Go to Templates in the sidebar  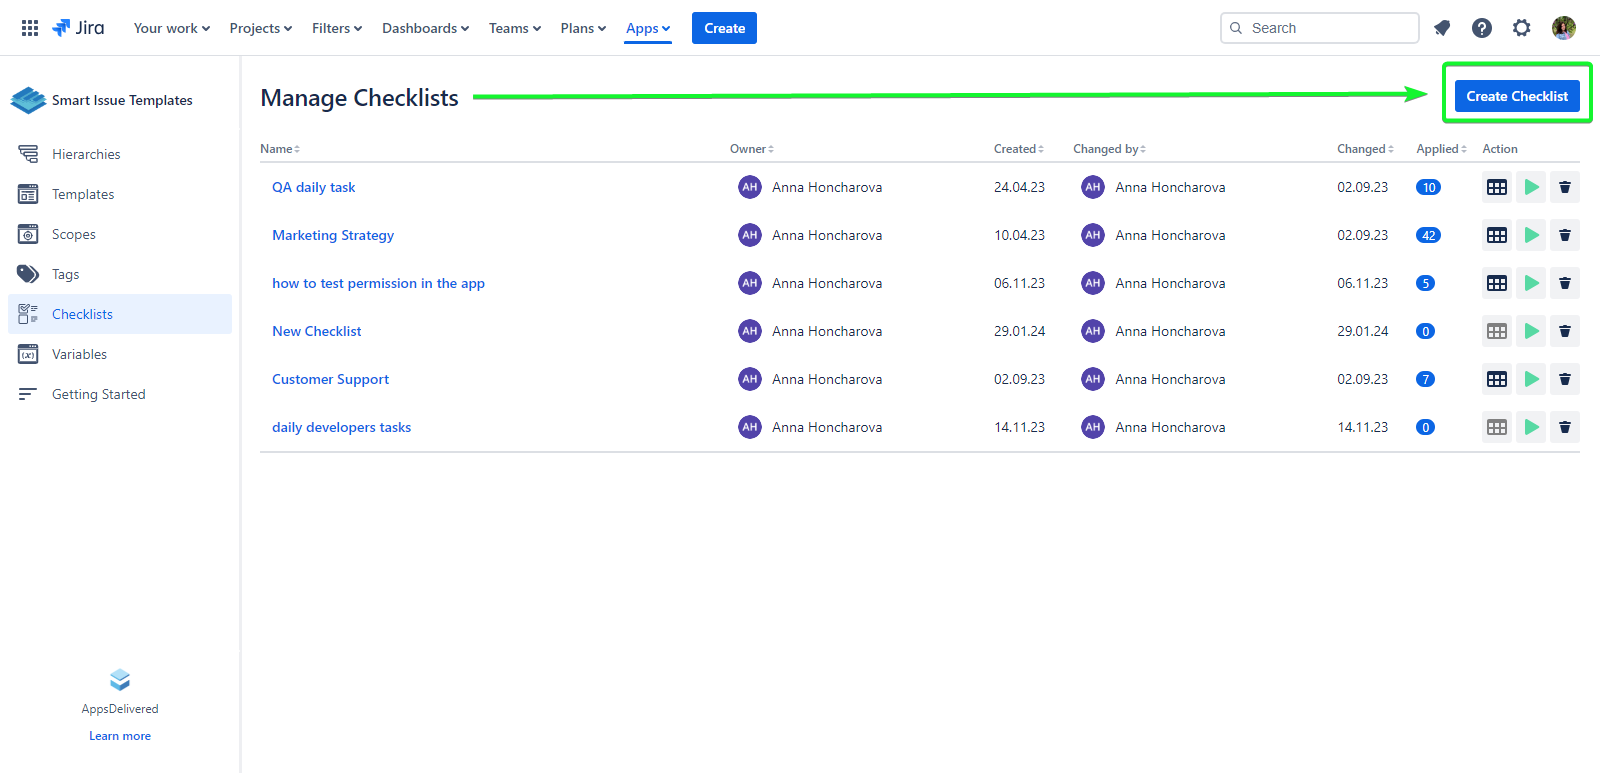(83, 194)
